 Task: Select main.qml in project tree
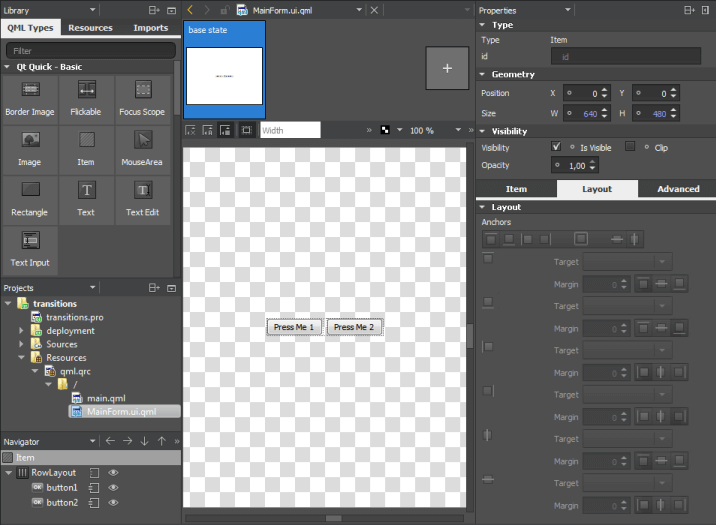[106, 398]
